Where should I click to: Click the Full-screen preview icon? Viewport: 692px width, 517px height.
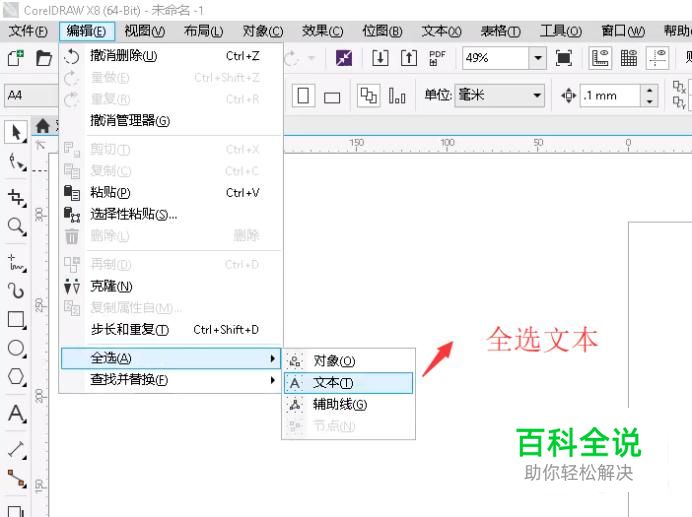[564, 58]
